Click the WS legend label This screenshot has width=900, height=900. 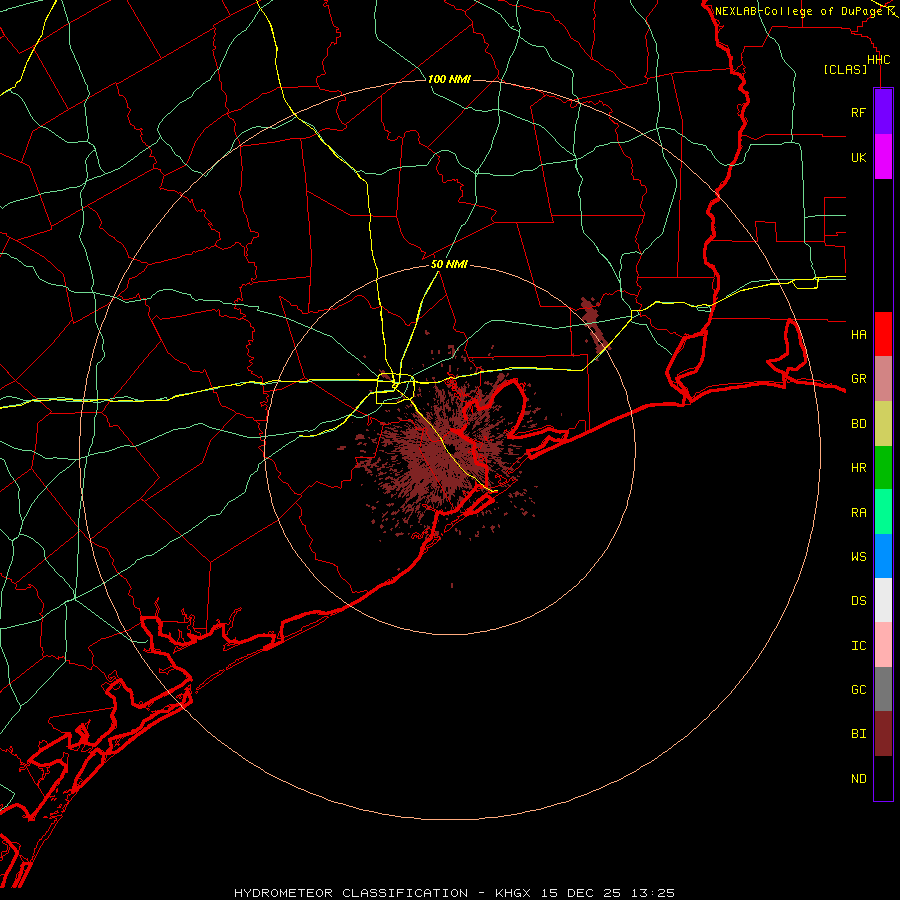(858, 557)
